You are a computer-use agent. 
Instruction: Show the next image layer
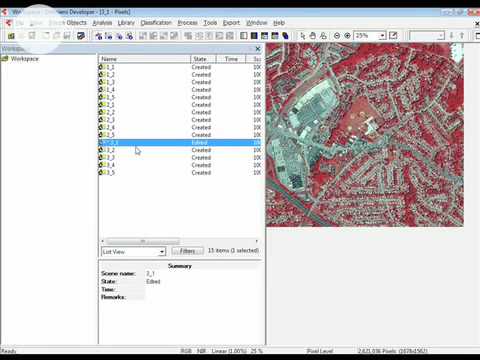tap(275, 36)
